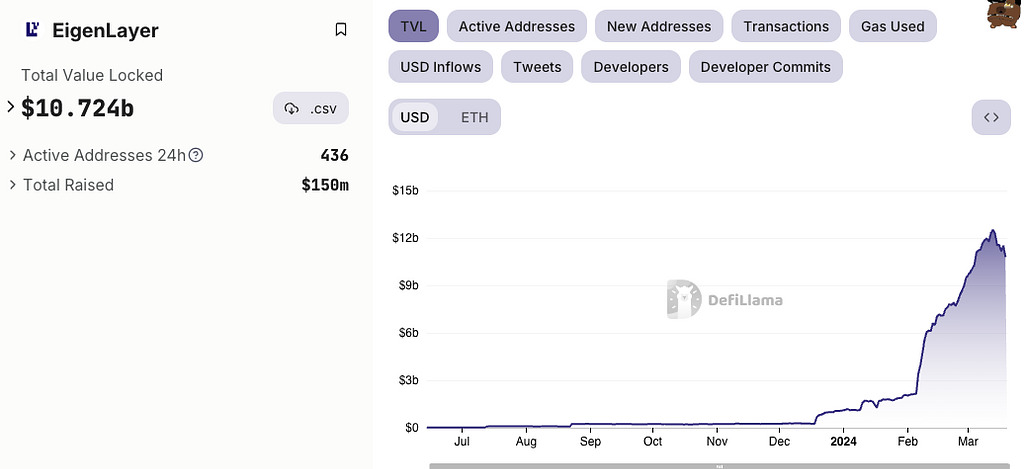Expand the Total Raised row
1024x469 pixels.
click(12, 185)
